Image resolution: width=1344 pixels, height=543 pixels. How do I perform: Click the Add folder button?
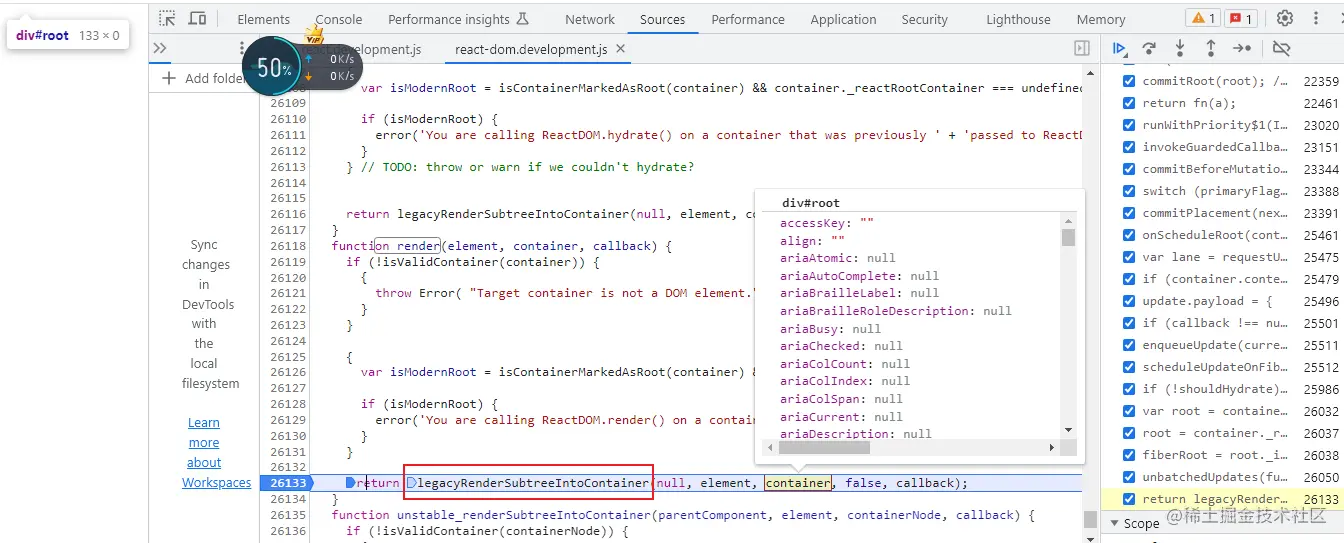point(205,78)
